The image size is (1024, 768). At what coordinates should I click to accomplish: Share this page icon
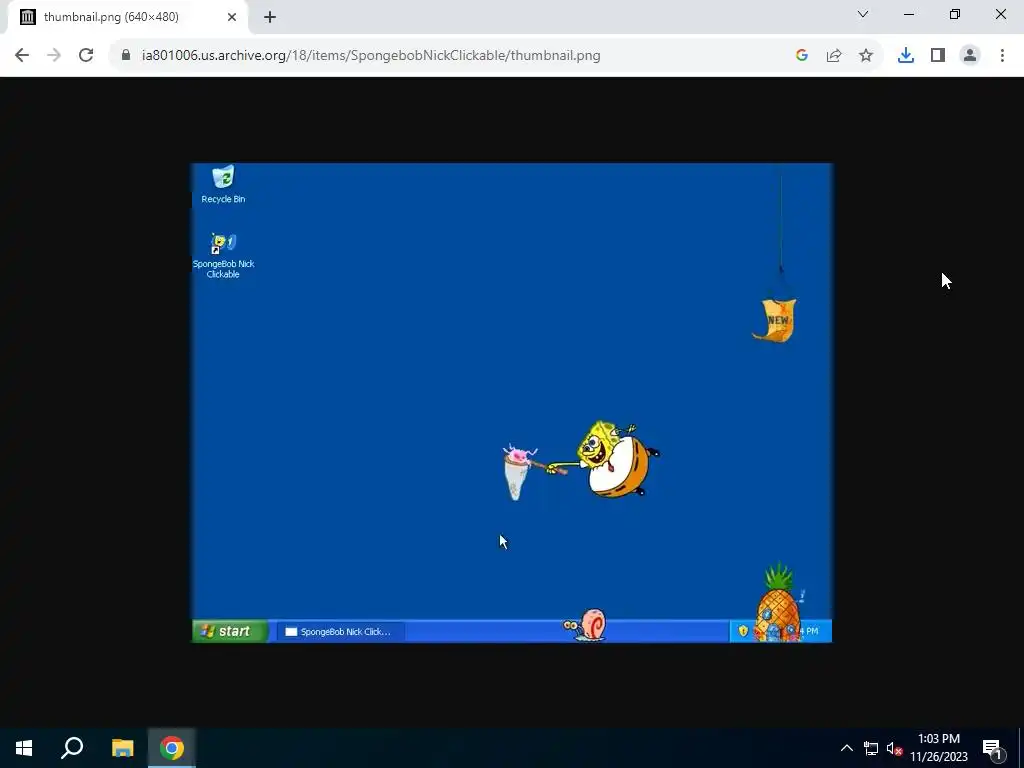tap(834, 56)
